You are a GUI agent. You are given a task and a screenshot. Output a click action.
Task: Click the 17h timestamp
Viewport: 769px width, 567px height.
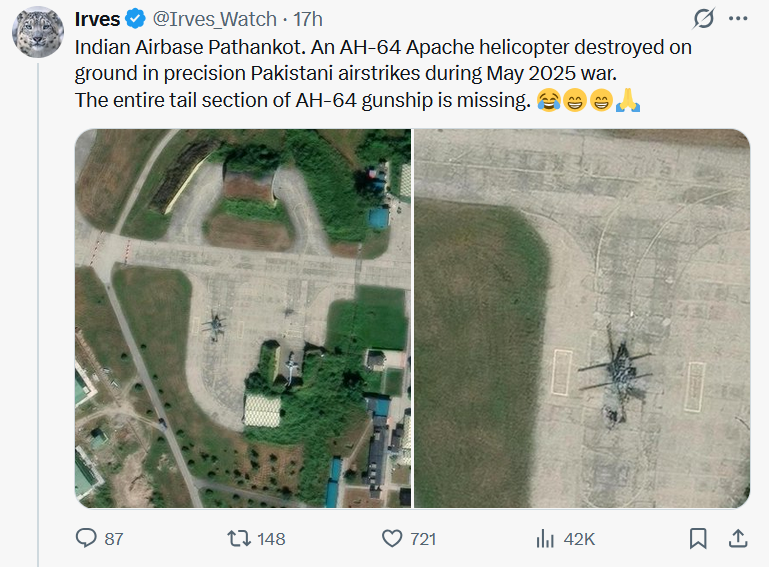(x=308, y=19)
